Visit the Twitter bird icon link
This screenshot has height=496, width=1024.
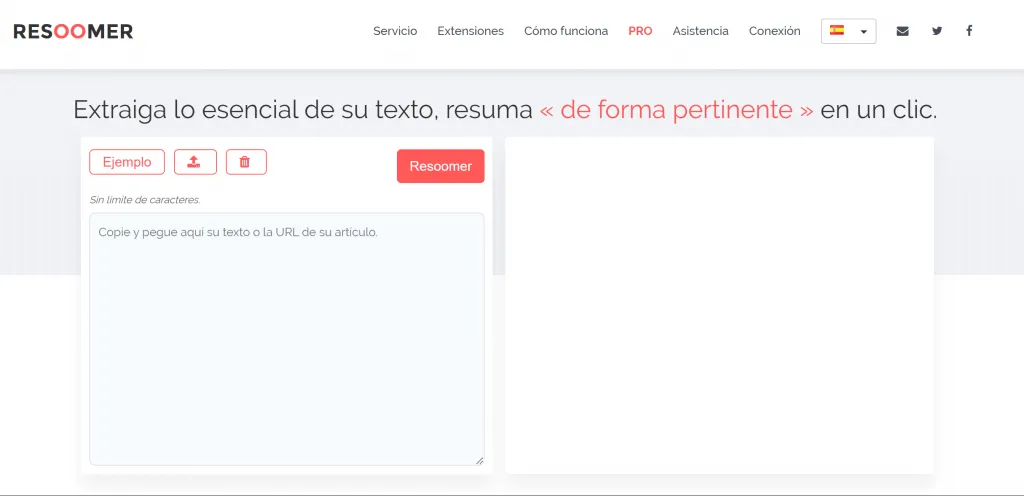click(x=937, y=31)
